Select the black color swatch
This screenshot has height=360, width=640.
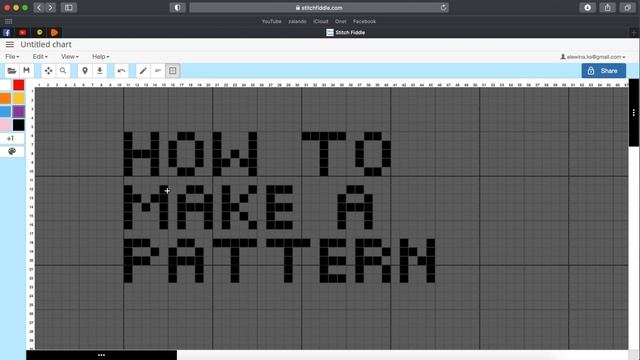[x=18, y=125]
